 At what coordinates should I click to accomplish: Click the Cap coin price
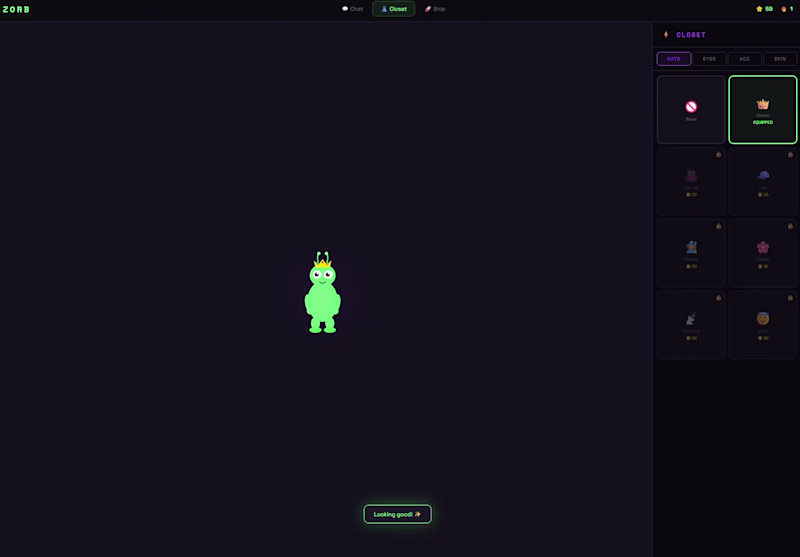(x=763, y=194)
